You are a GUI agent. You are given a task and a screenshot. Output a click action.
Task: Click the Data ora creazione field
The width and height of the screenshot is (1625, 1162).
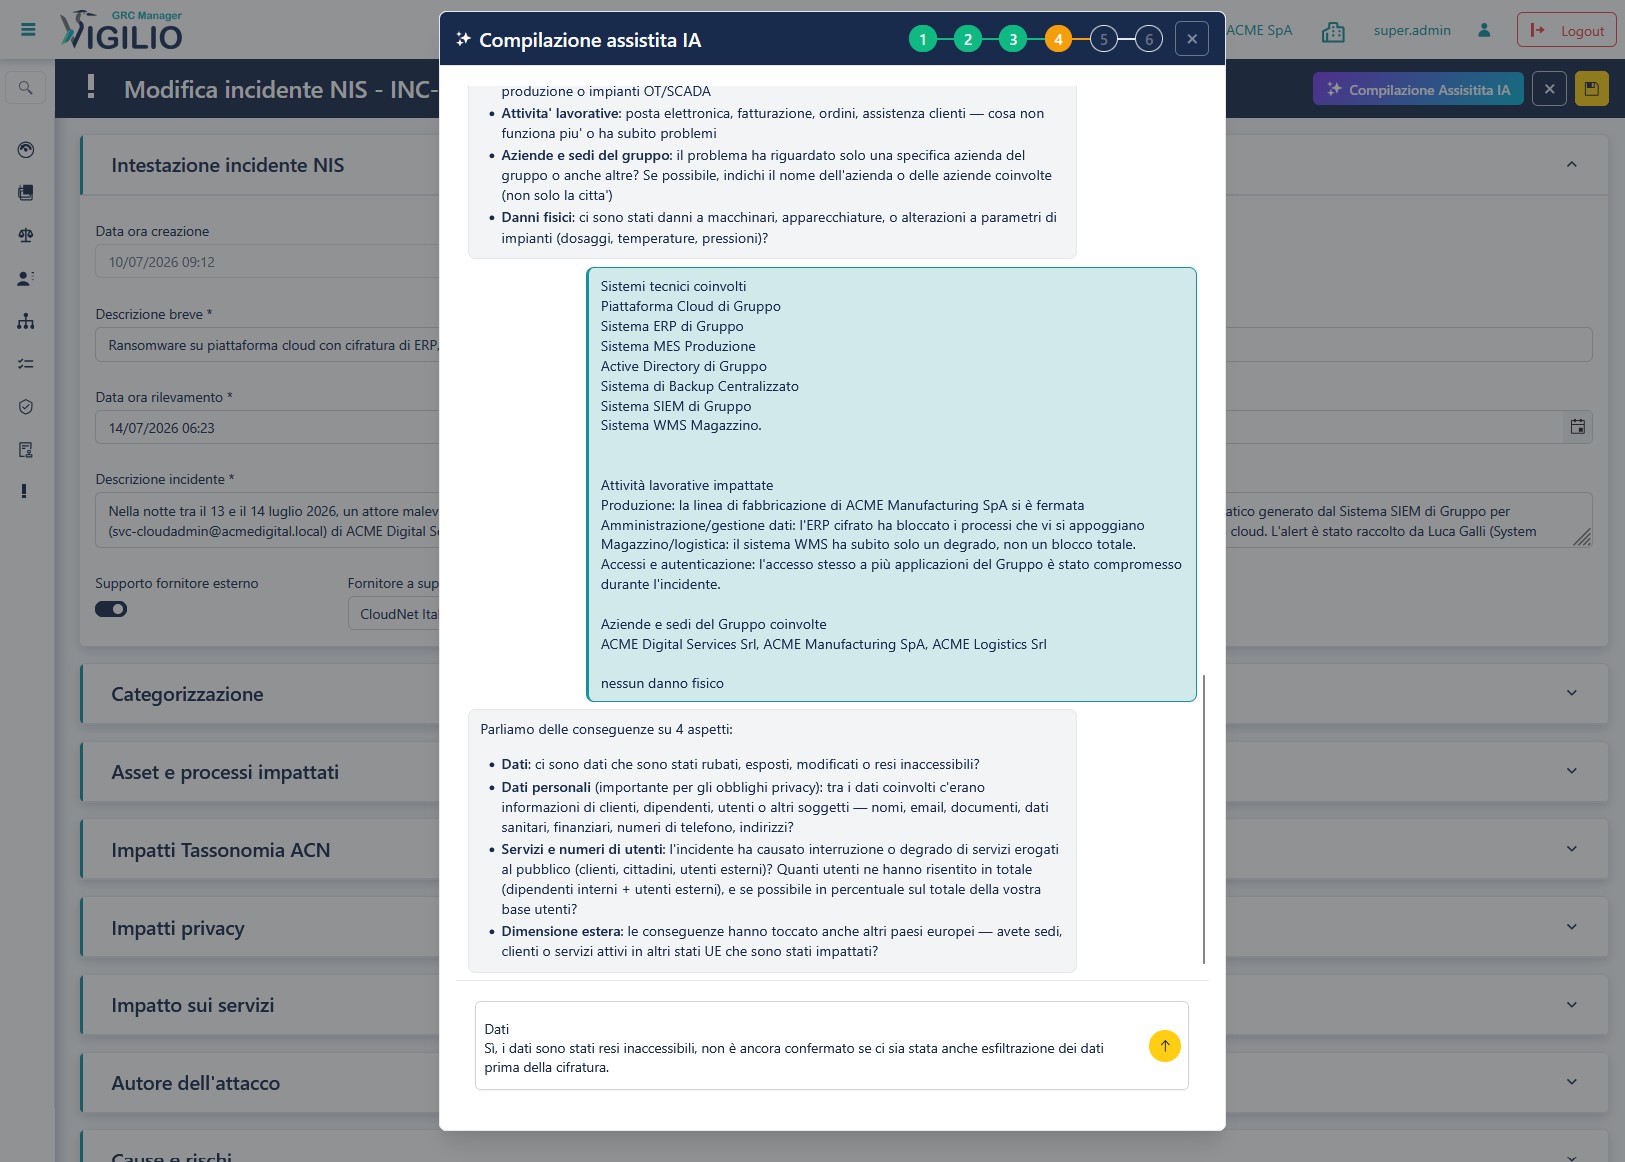(267, 262)
